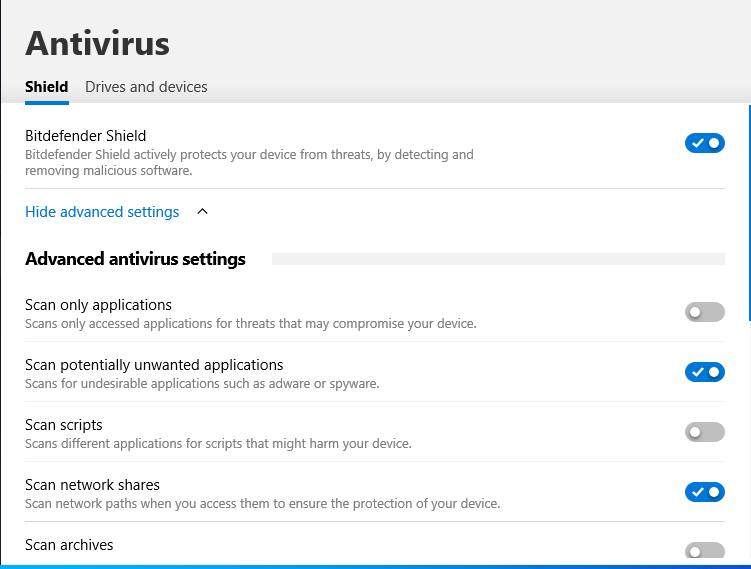Click the Scan potentially unwanted applications label
The width and height of the screenshot is (751, 569).
154,365
